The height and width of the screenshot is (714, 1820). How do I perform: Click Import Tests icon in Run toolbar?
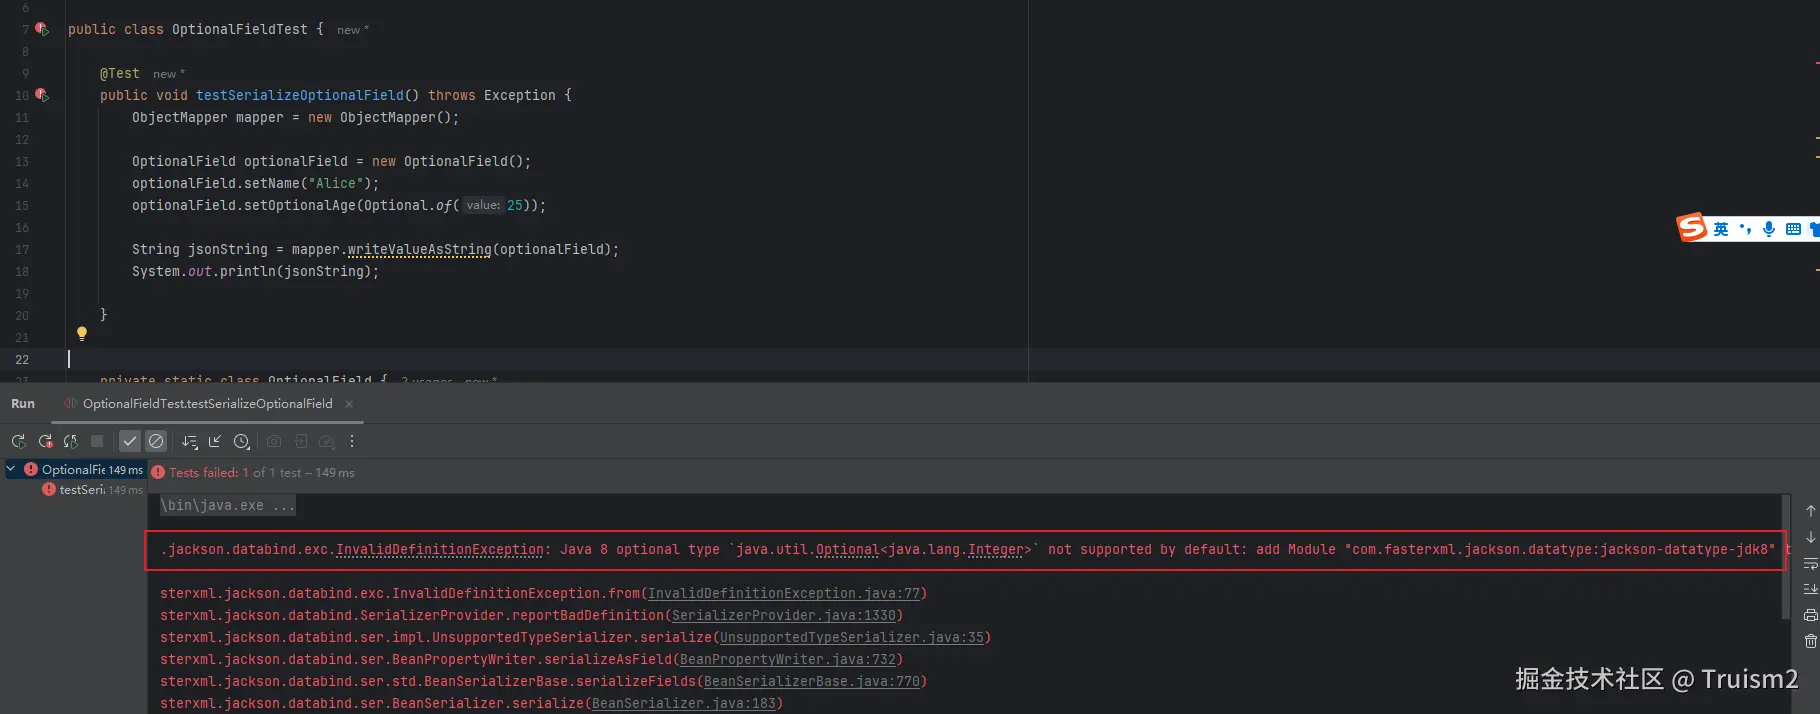tap(300, 441)
